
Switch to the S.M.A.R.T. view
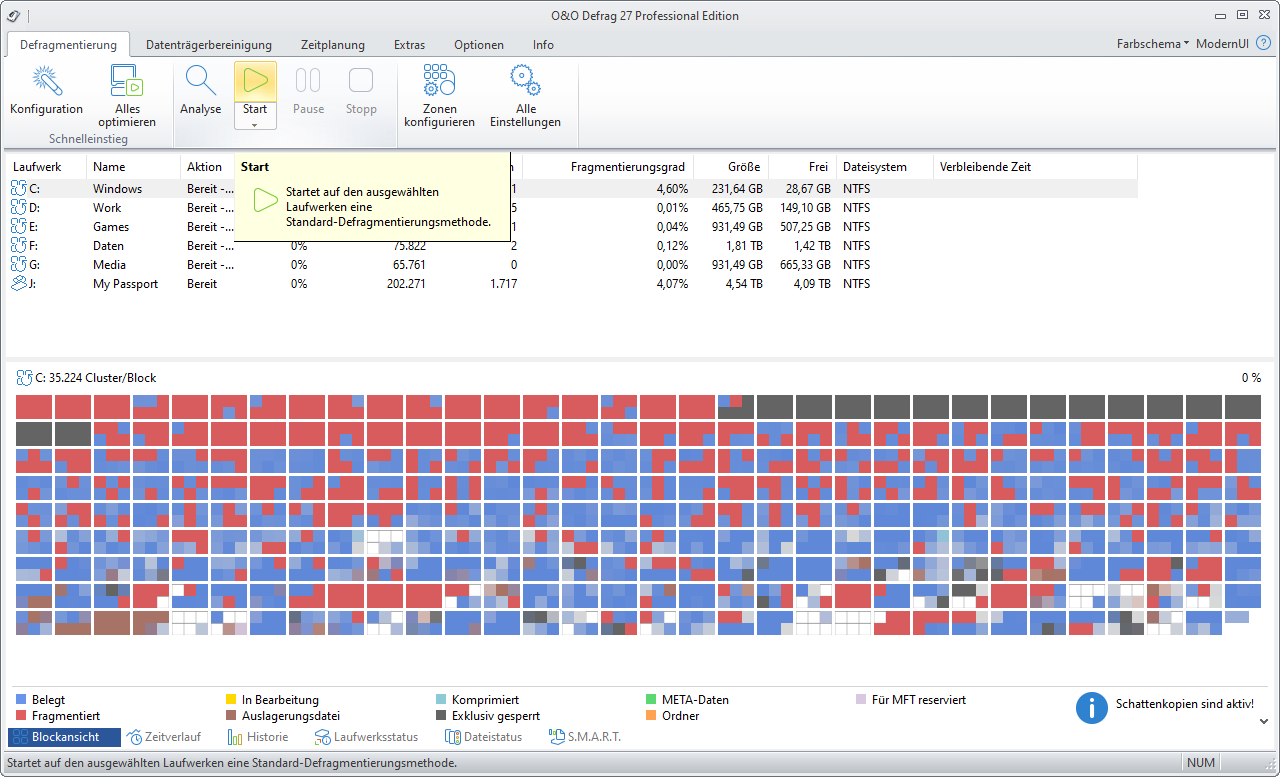(x=586, y=737)
